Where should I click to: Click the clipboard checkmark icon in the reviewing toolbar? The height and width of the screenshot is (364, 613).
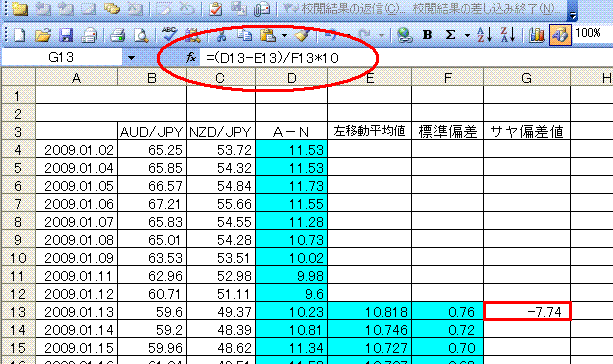pos(215,9)
